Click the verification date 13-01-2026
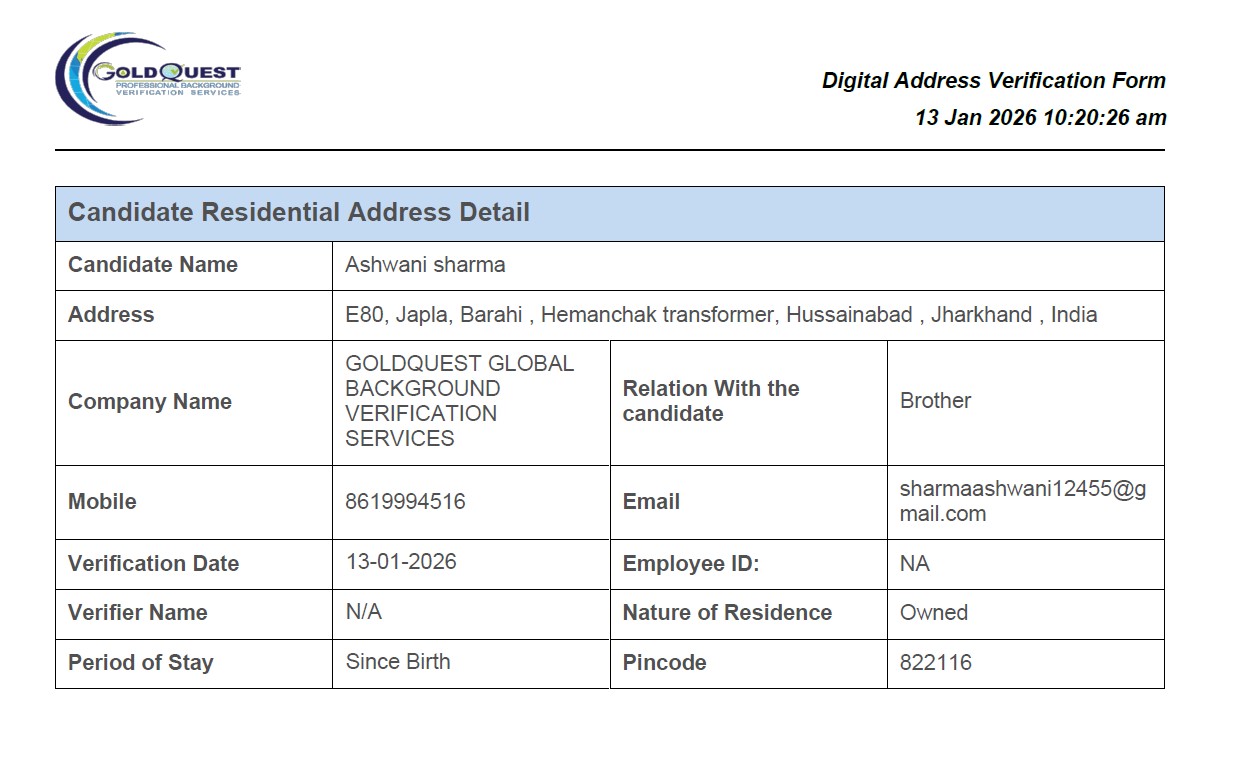The image size is (1234, 784). (x=401, y=562)
